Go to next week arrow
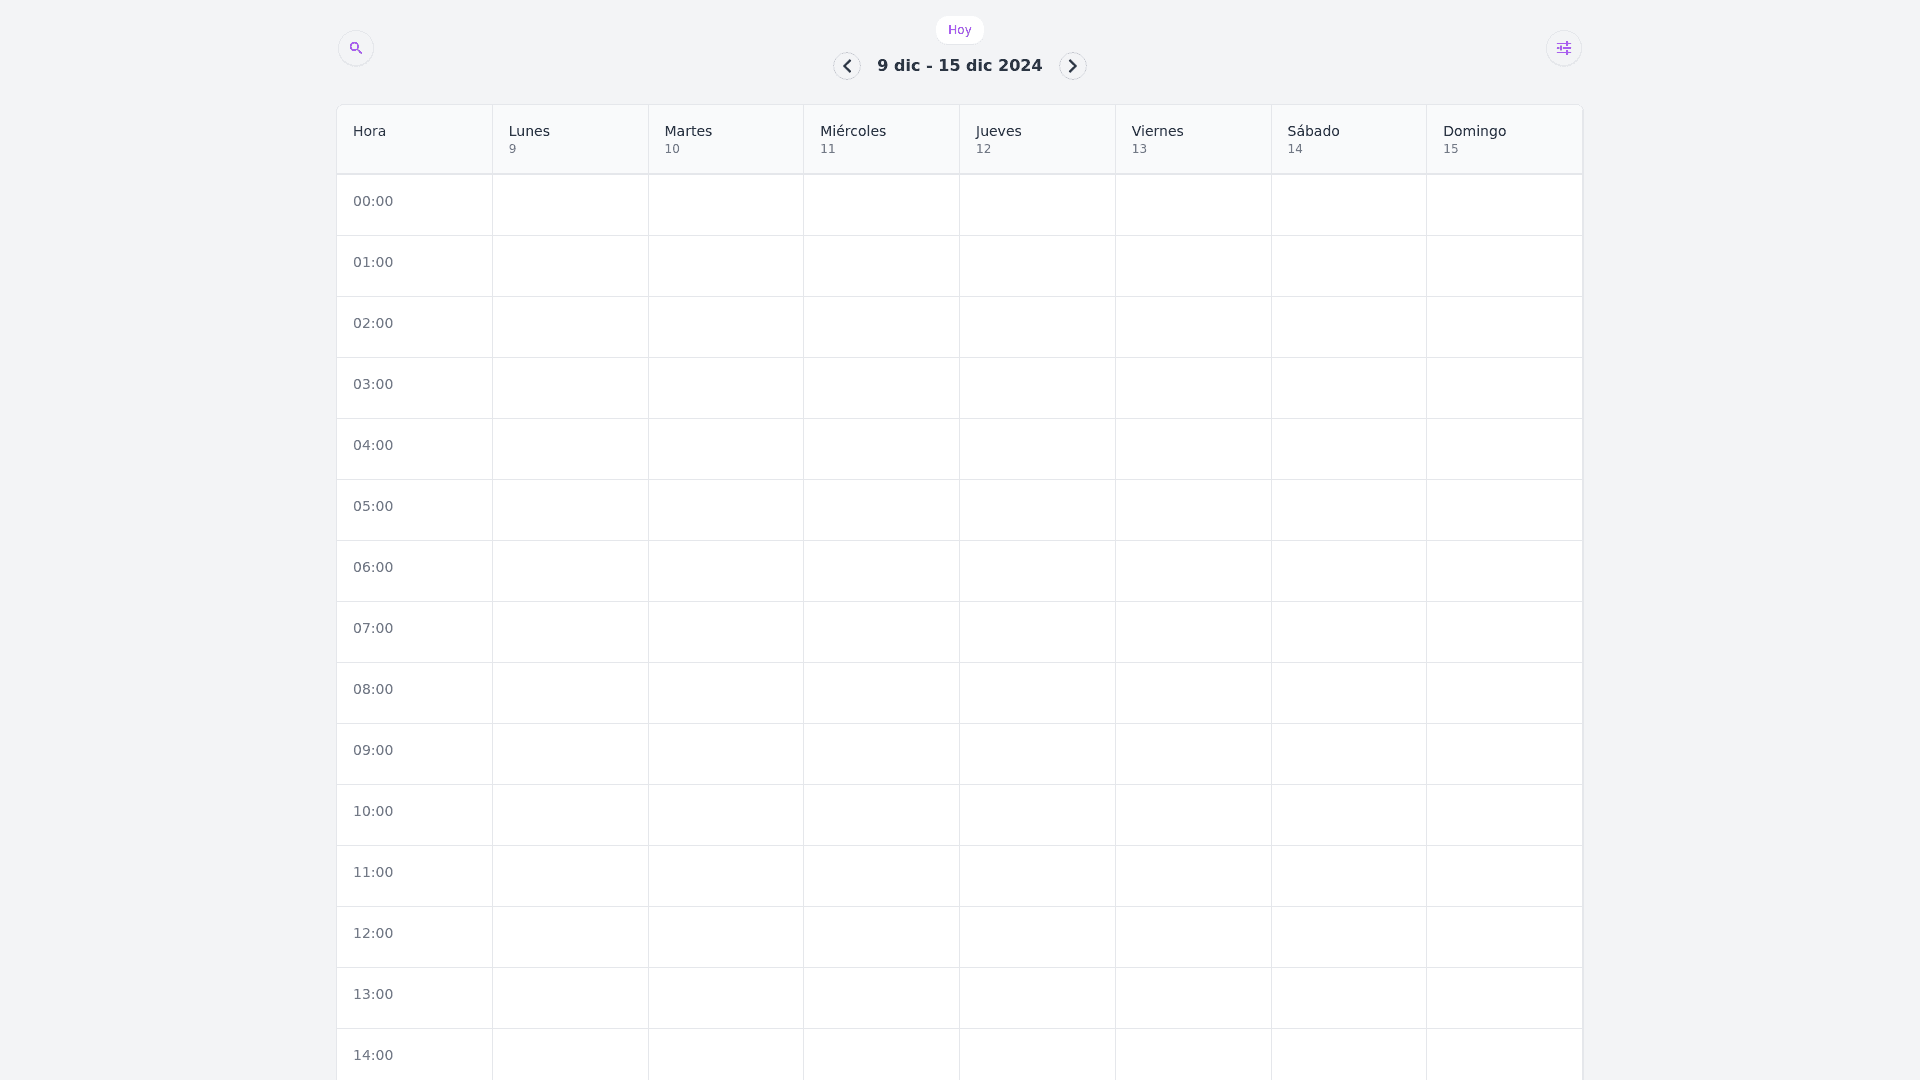The image size is (1920, 1080). point(1073,66)
